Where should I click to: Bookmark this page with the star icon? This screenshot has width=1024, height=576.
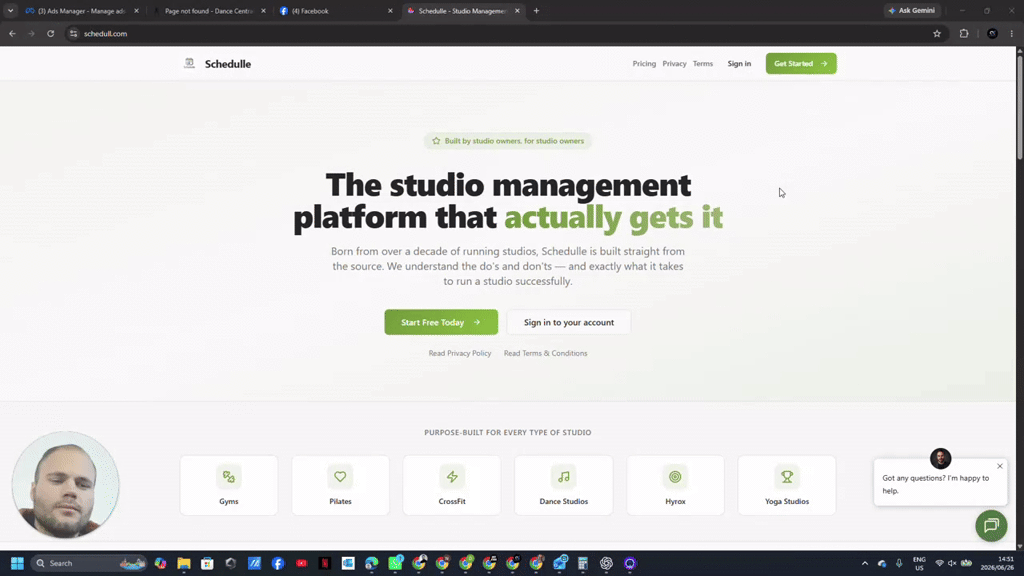tap(937, 33)
